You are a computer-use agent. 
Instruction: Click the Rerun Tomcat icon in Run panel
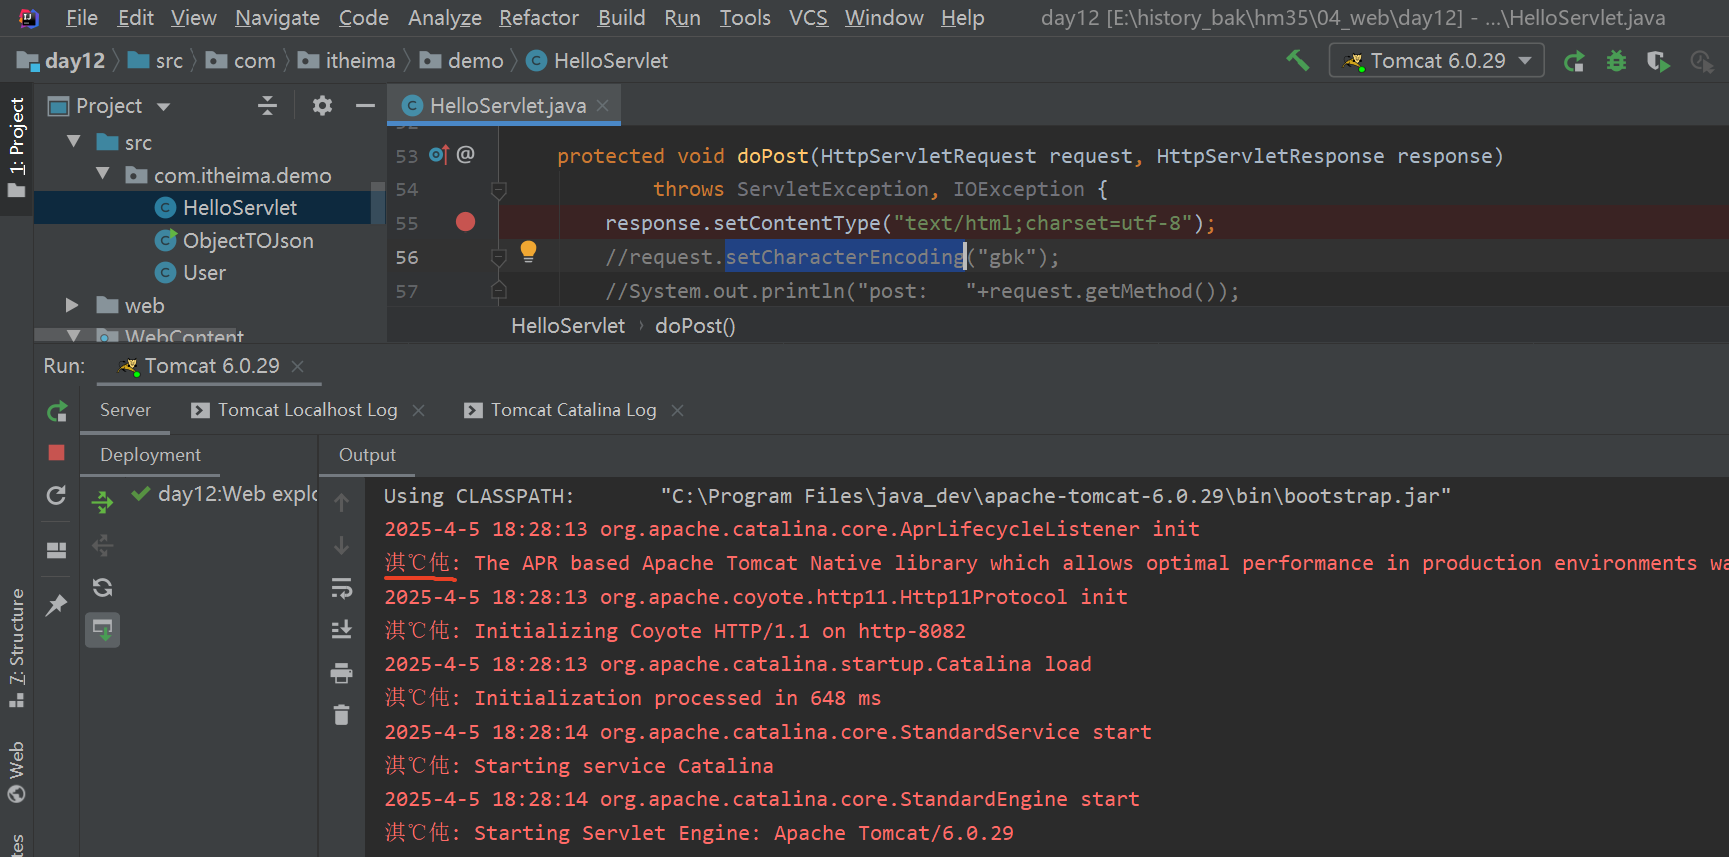click(x=57, y=411)
